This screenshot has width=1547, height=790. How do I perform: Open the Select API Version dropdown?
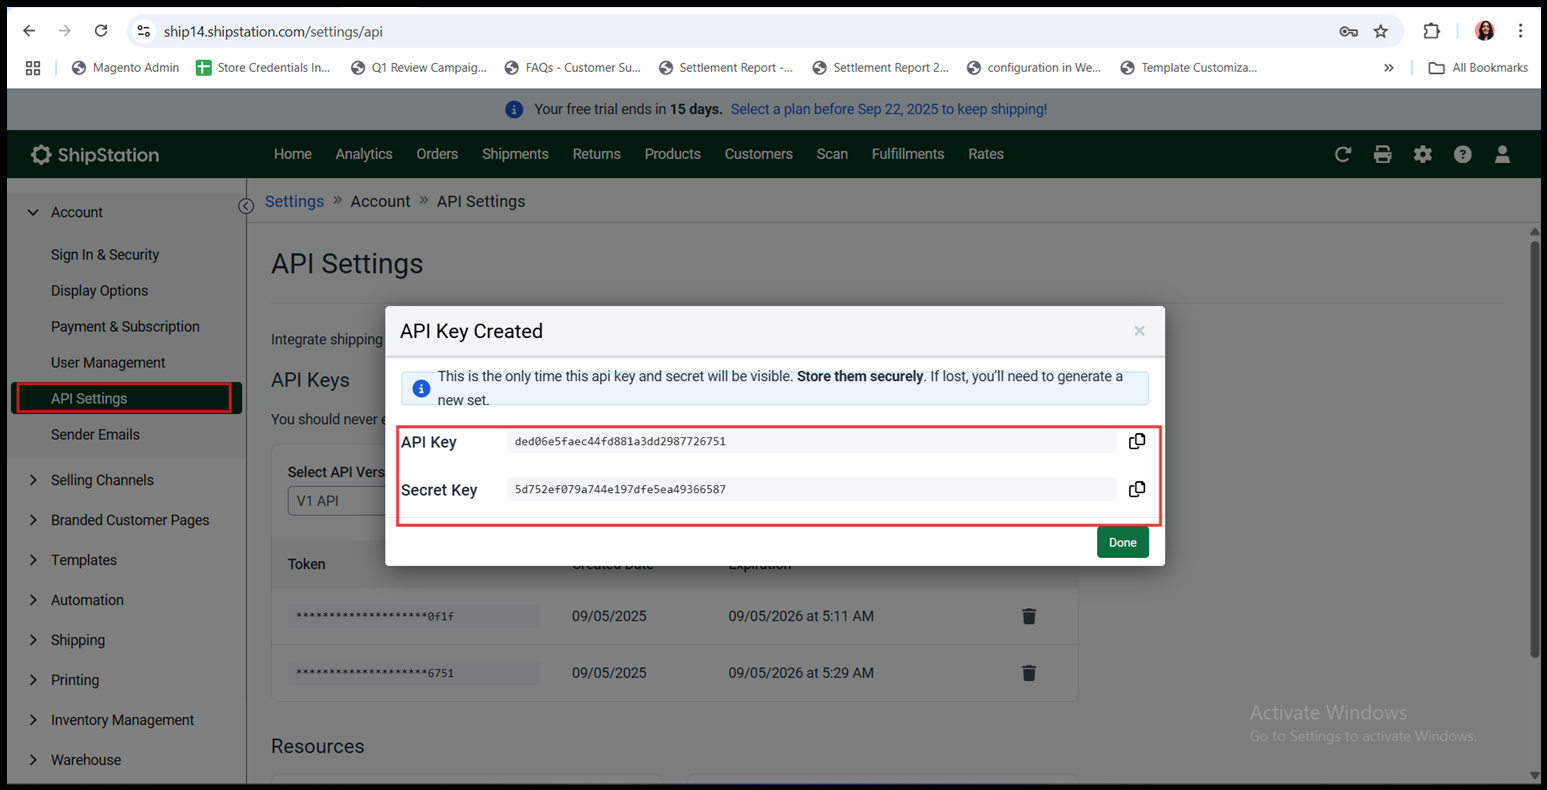tap(336, 500)
